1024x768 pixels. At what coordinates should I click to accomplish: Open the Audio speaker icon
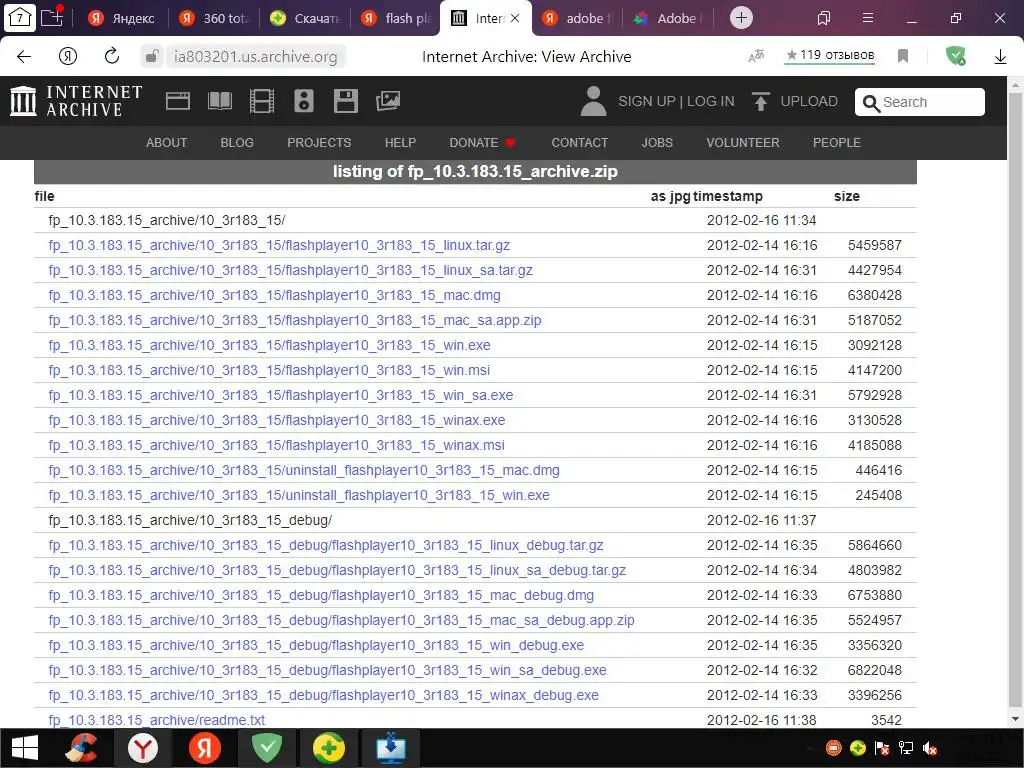click(304, 101)
